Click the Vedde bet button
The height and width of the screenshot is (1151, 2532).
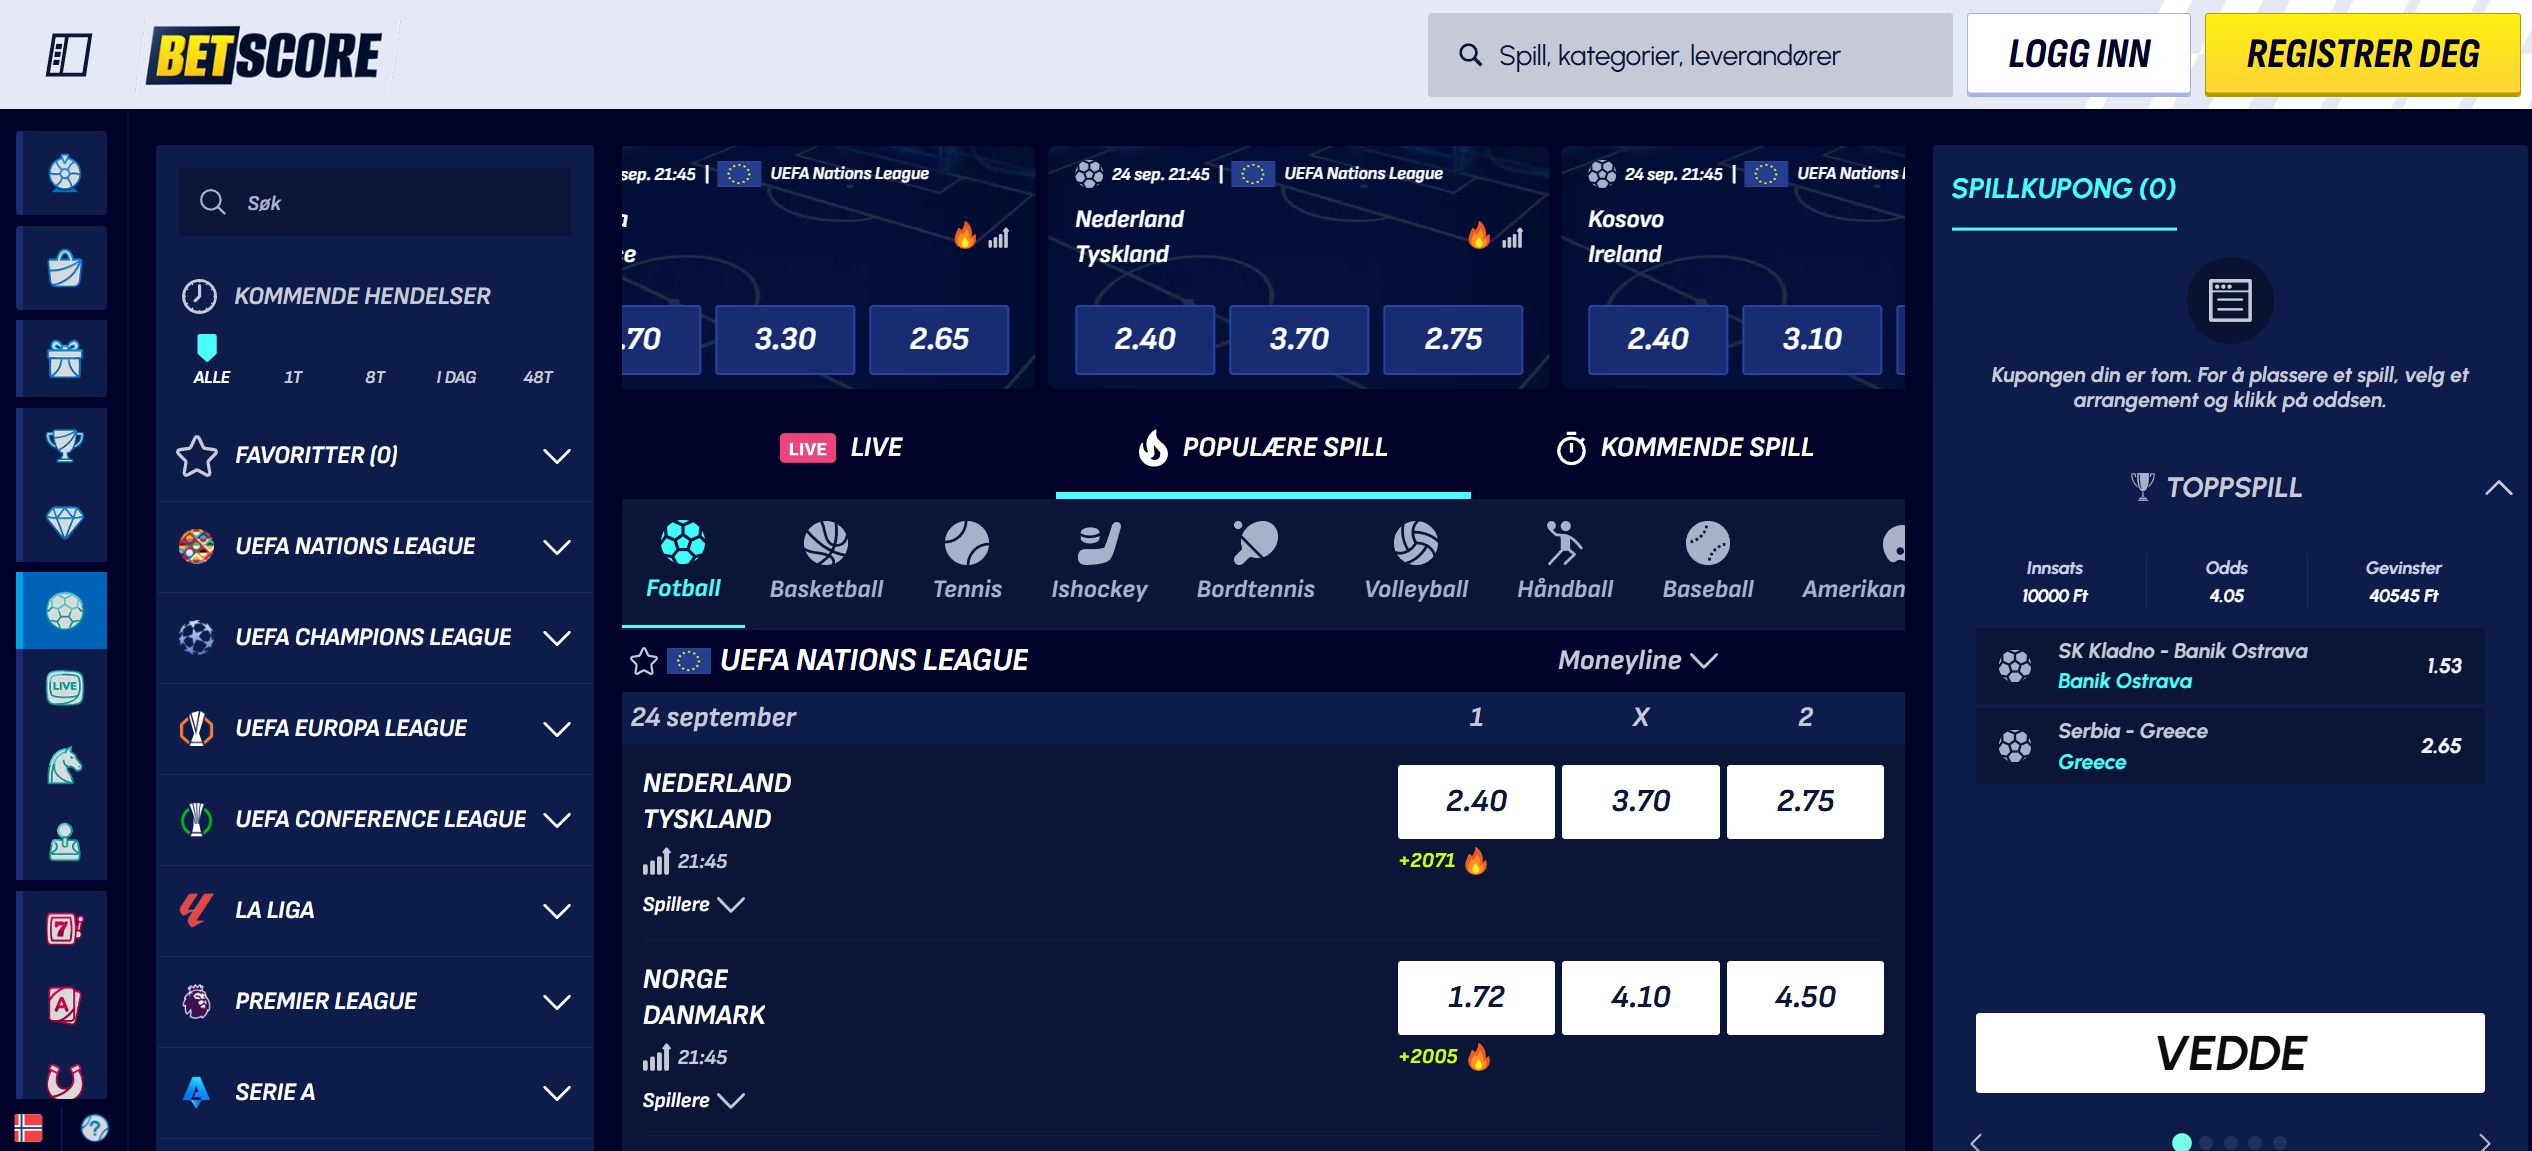[2230, 1053]
